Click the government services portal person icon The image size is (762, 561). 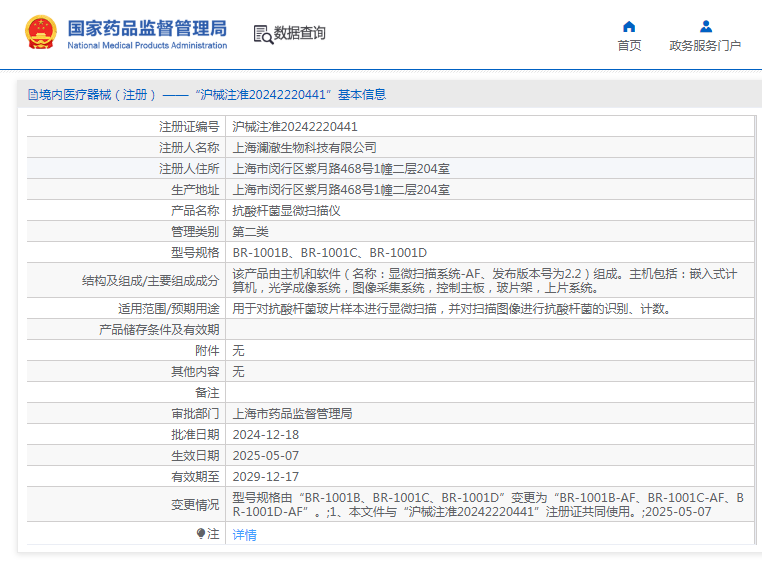click(x=706, y=26)
